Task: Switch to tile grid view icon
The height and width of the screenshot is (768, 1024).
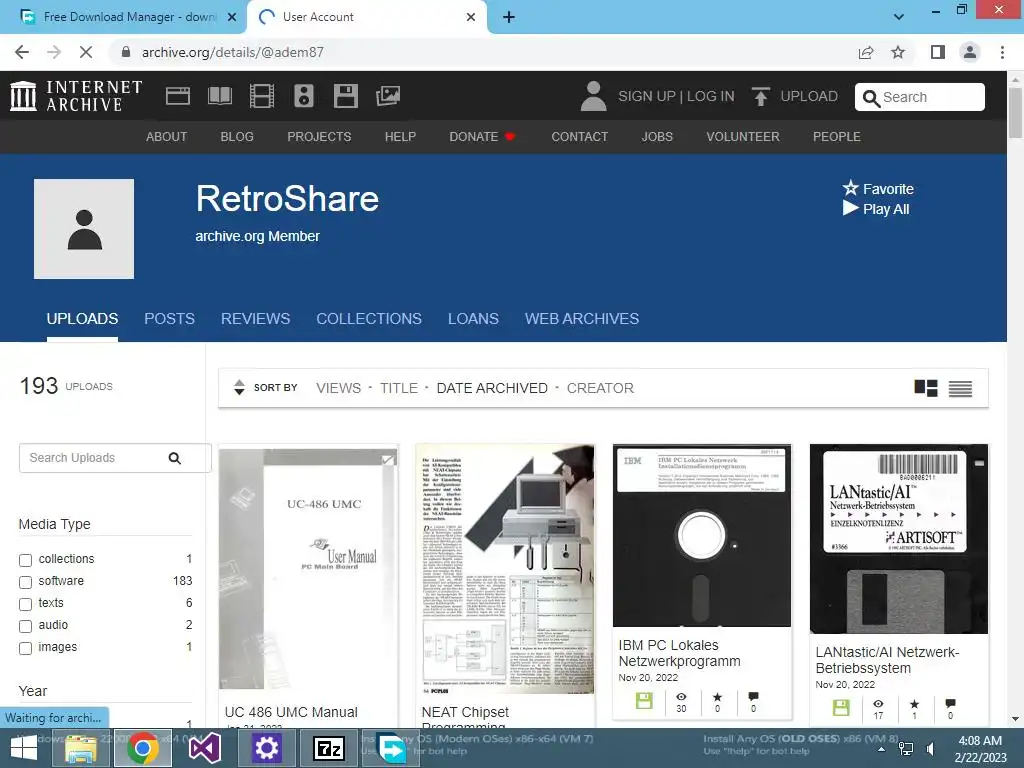Action: 926,388
